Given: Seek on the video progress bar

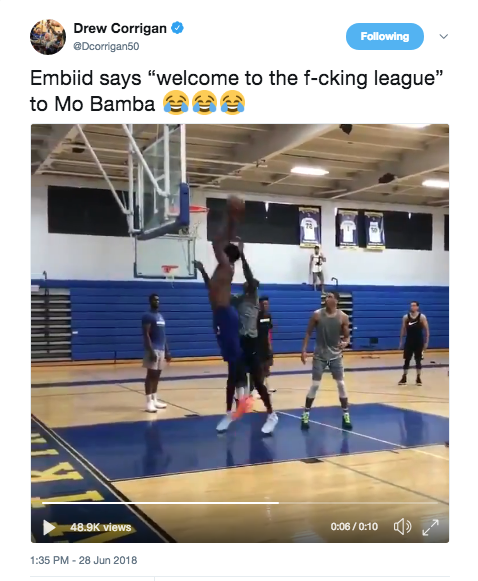Looking at the screenshot, I should (240, 503).
